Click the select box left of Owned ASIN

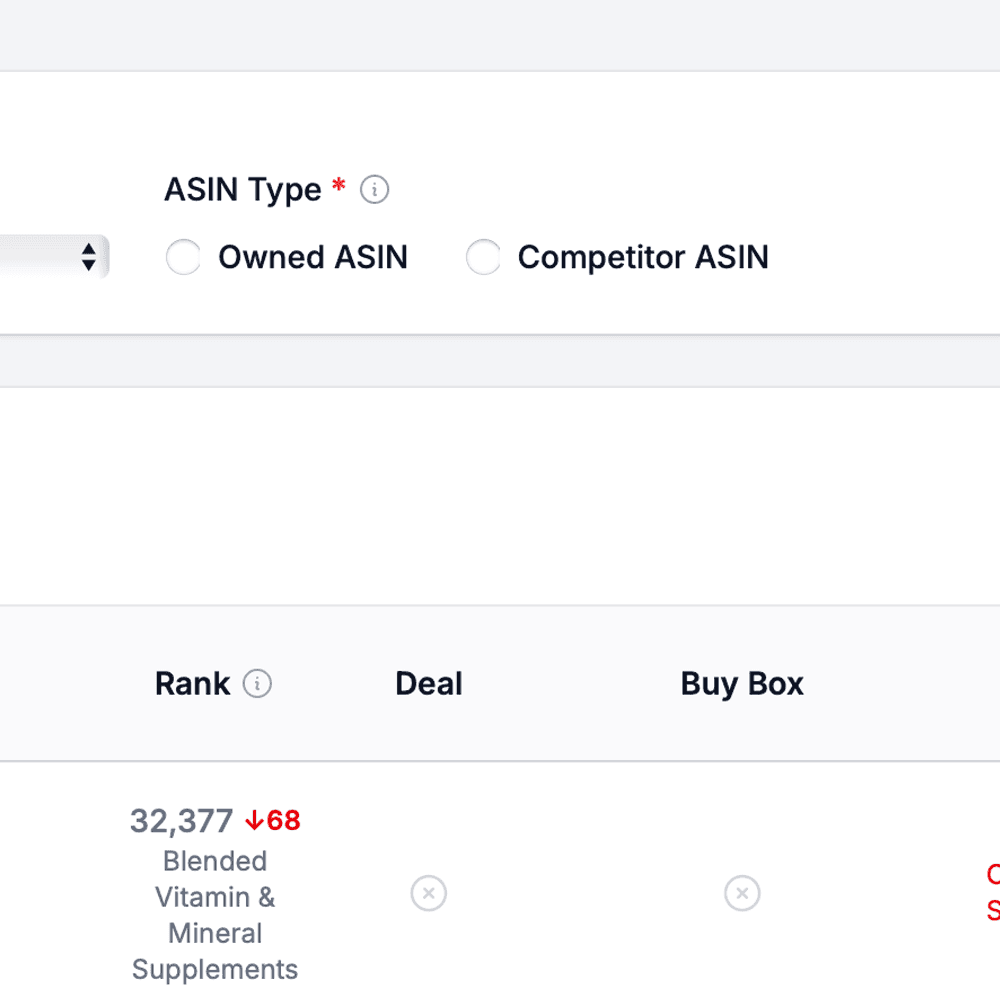click(50, 257)
